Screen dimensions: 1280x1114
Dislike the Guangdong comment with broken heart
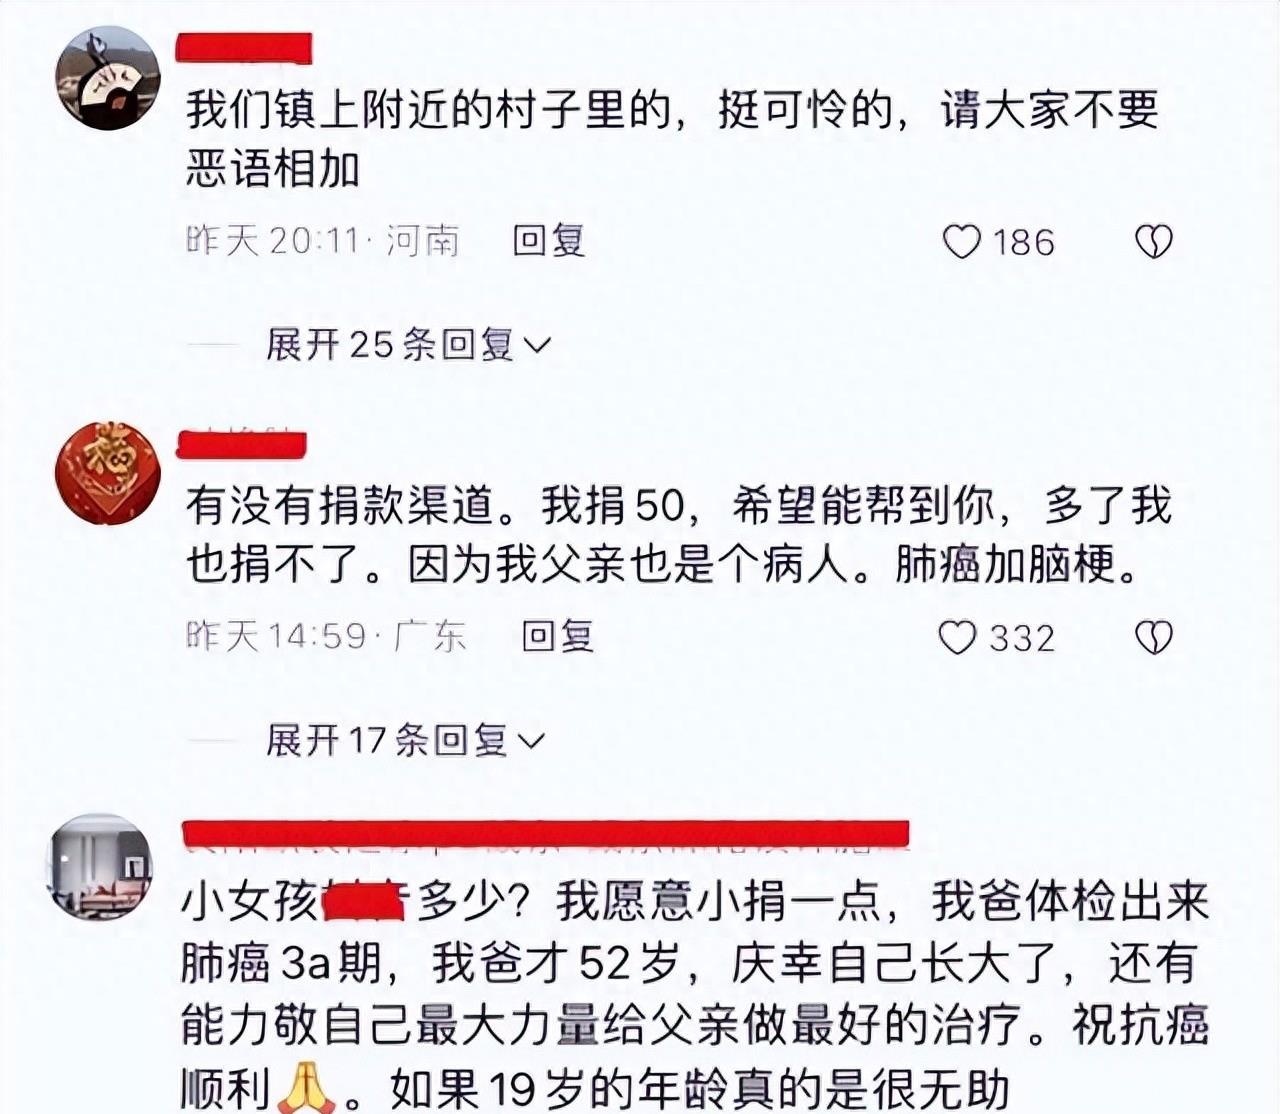coord(1154,637)
